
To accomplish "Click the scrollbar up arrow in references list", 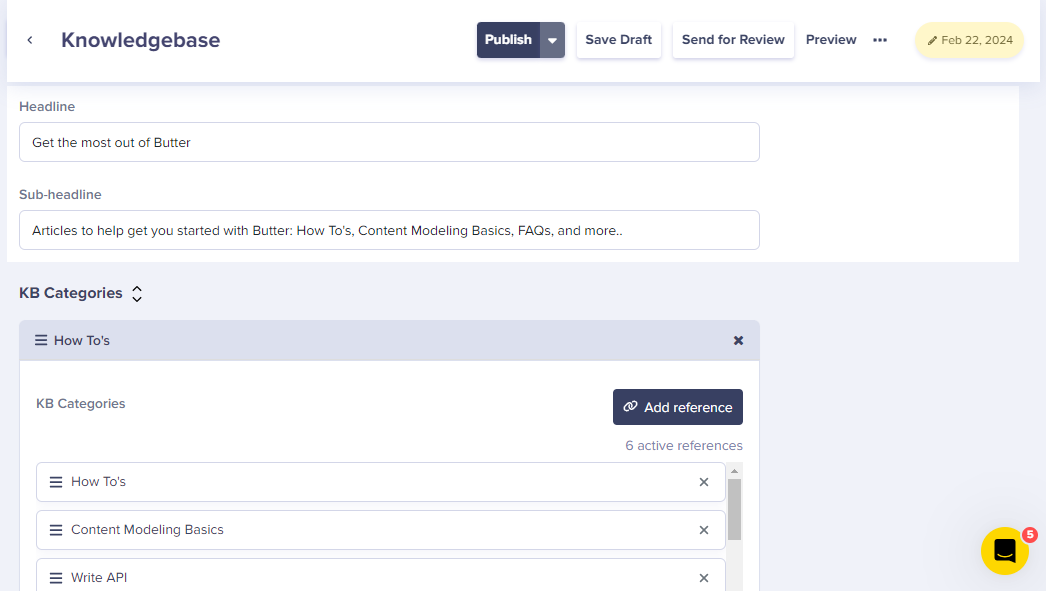I will [734, 471].
